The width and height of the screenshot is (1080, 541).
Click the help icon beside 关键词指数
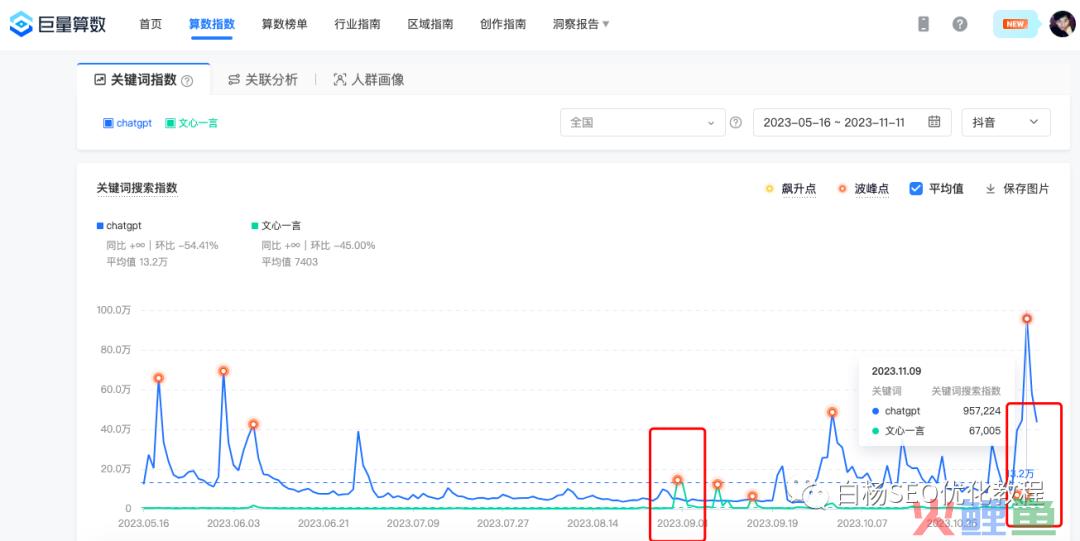(187, 81)
